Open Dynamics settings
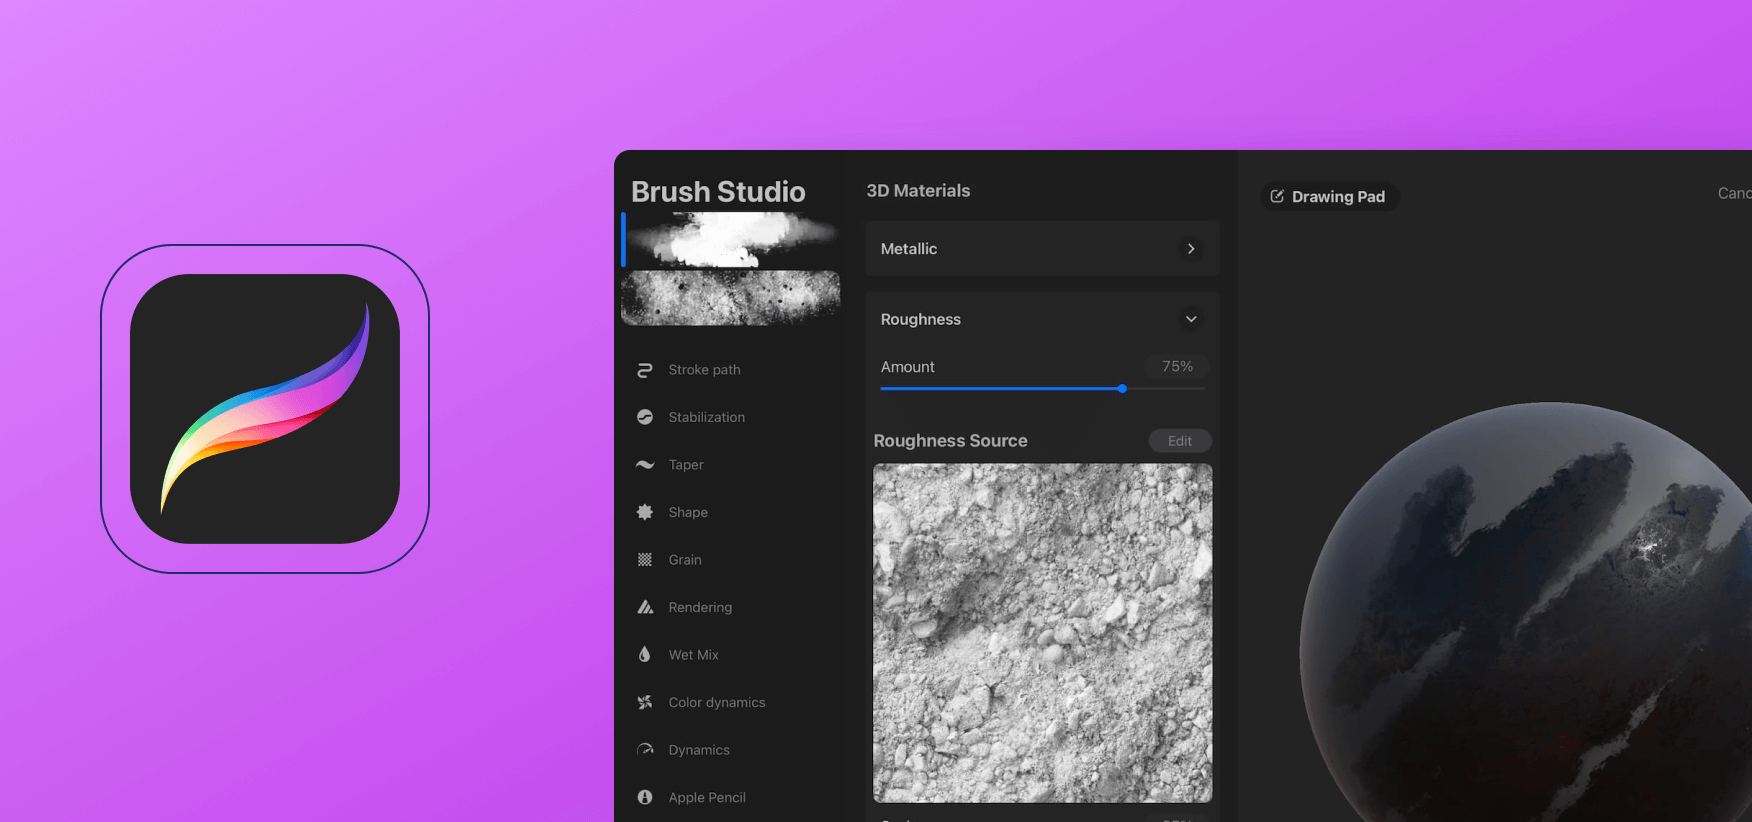The image size is (1752, 822). [x=699, y=750]
